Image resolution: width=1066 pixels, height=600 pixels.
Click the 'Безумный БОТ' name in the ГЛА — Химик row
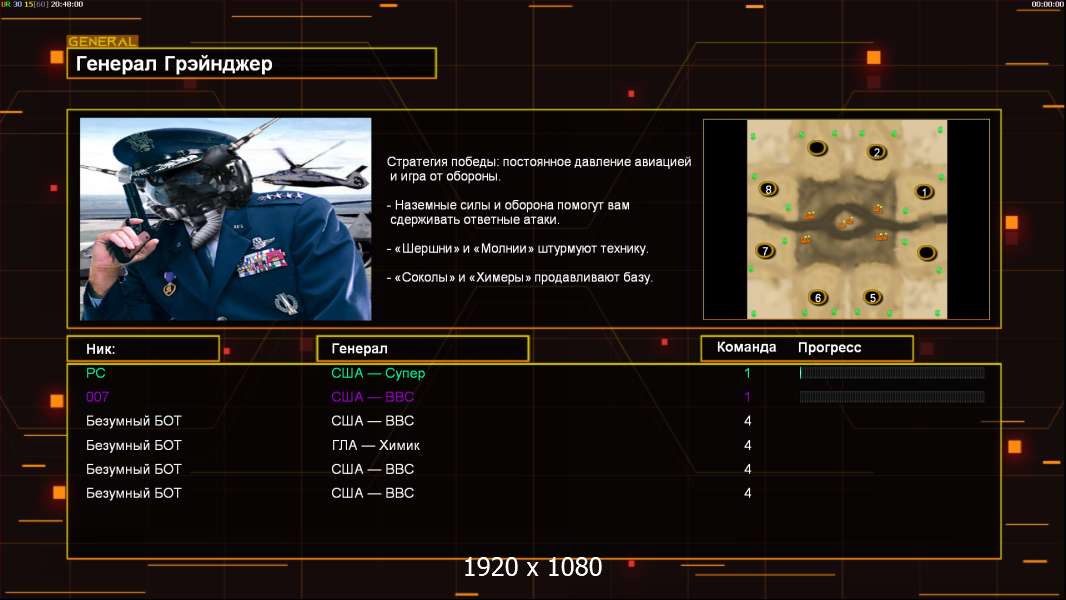tap(134, 445)
